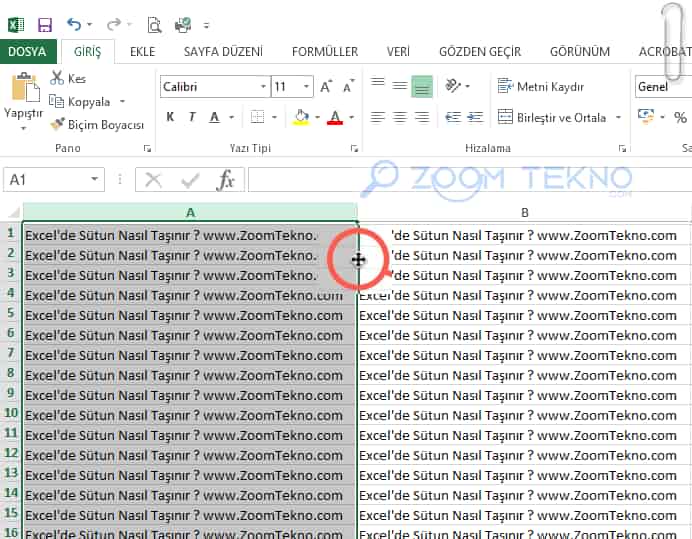The image size is (692, 539).
Task: Align text left
Action: click(x=377, y=117)
